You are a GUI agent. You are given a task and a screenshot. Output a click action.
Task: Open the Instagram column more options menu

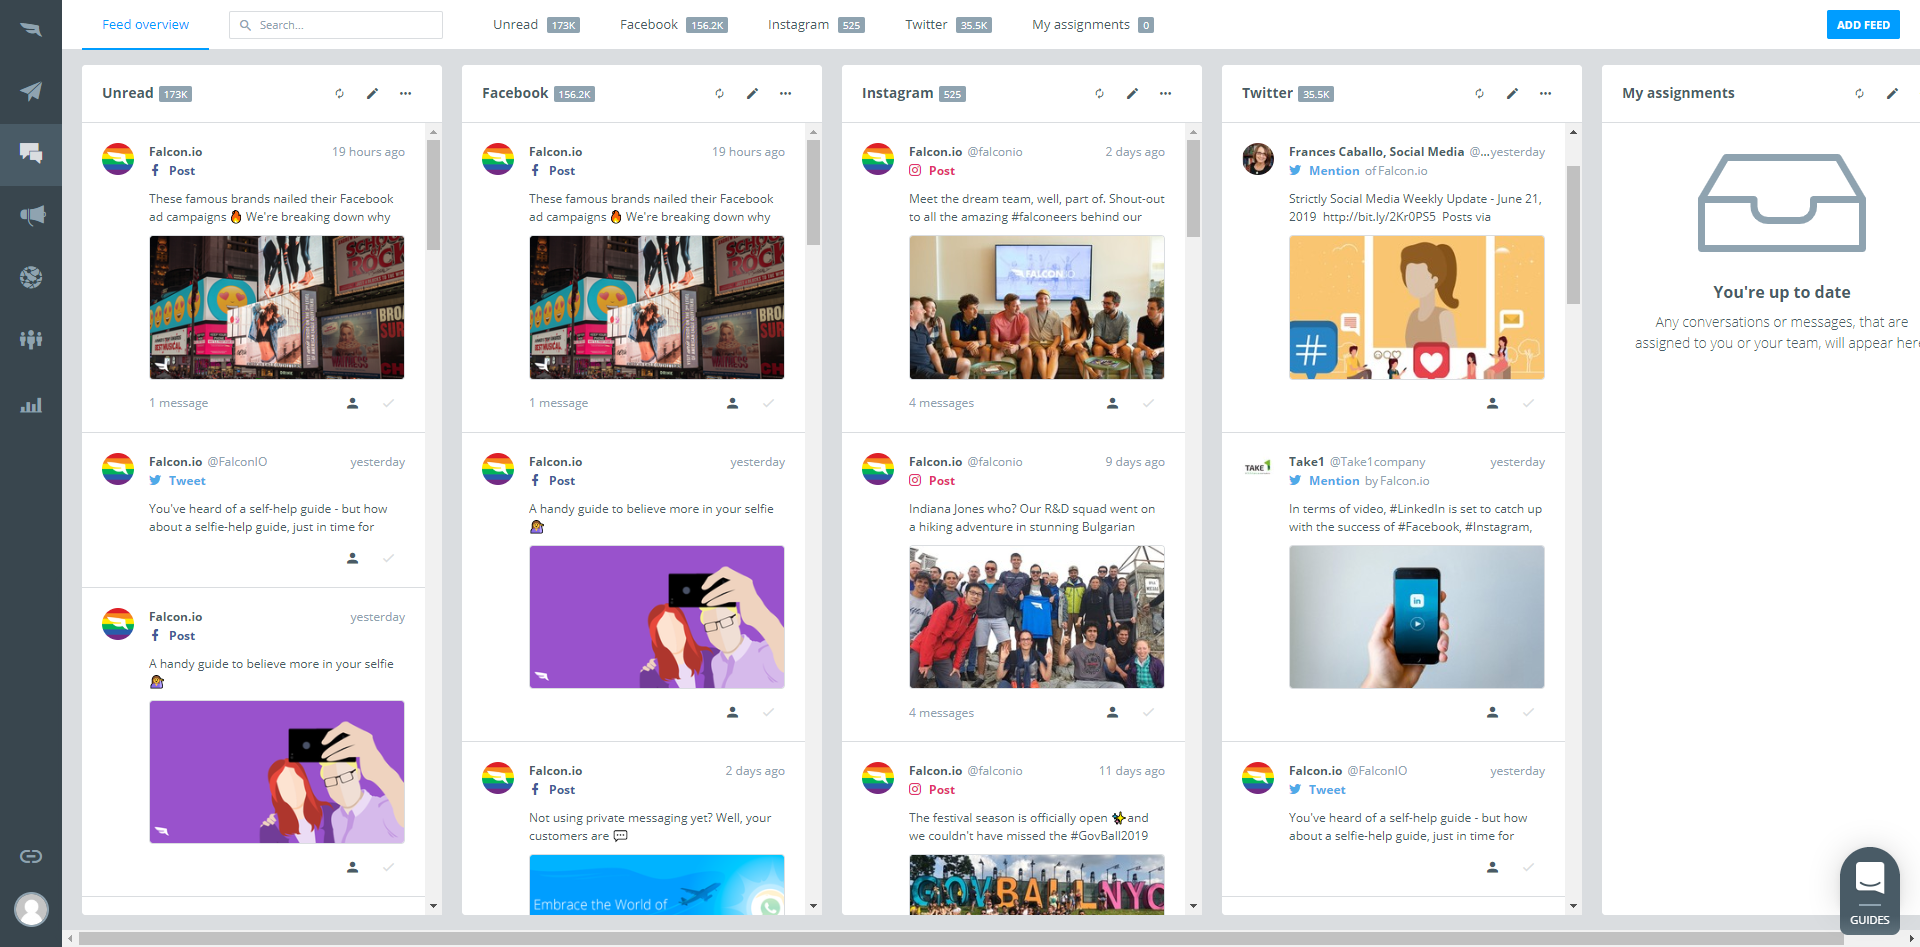(1165, 93)
